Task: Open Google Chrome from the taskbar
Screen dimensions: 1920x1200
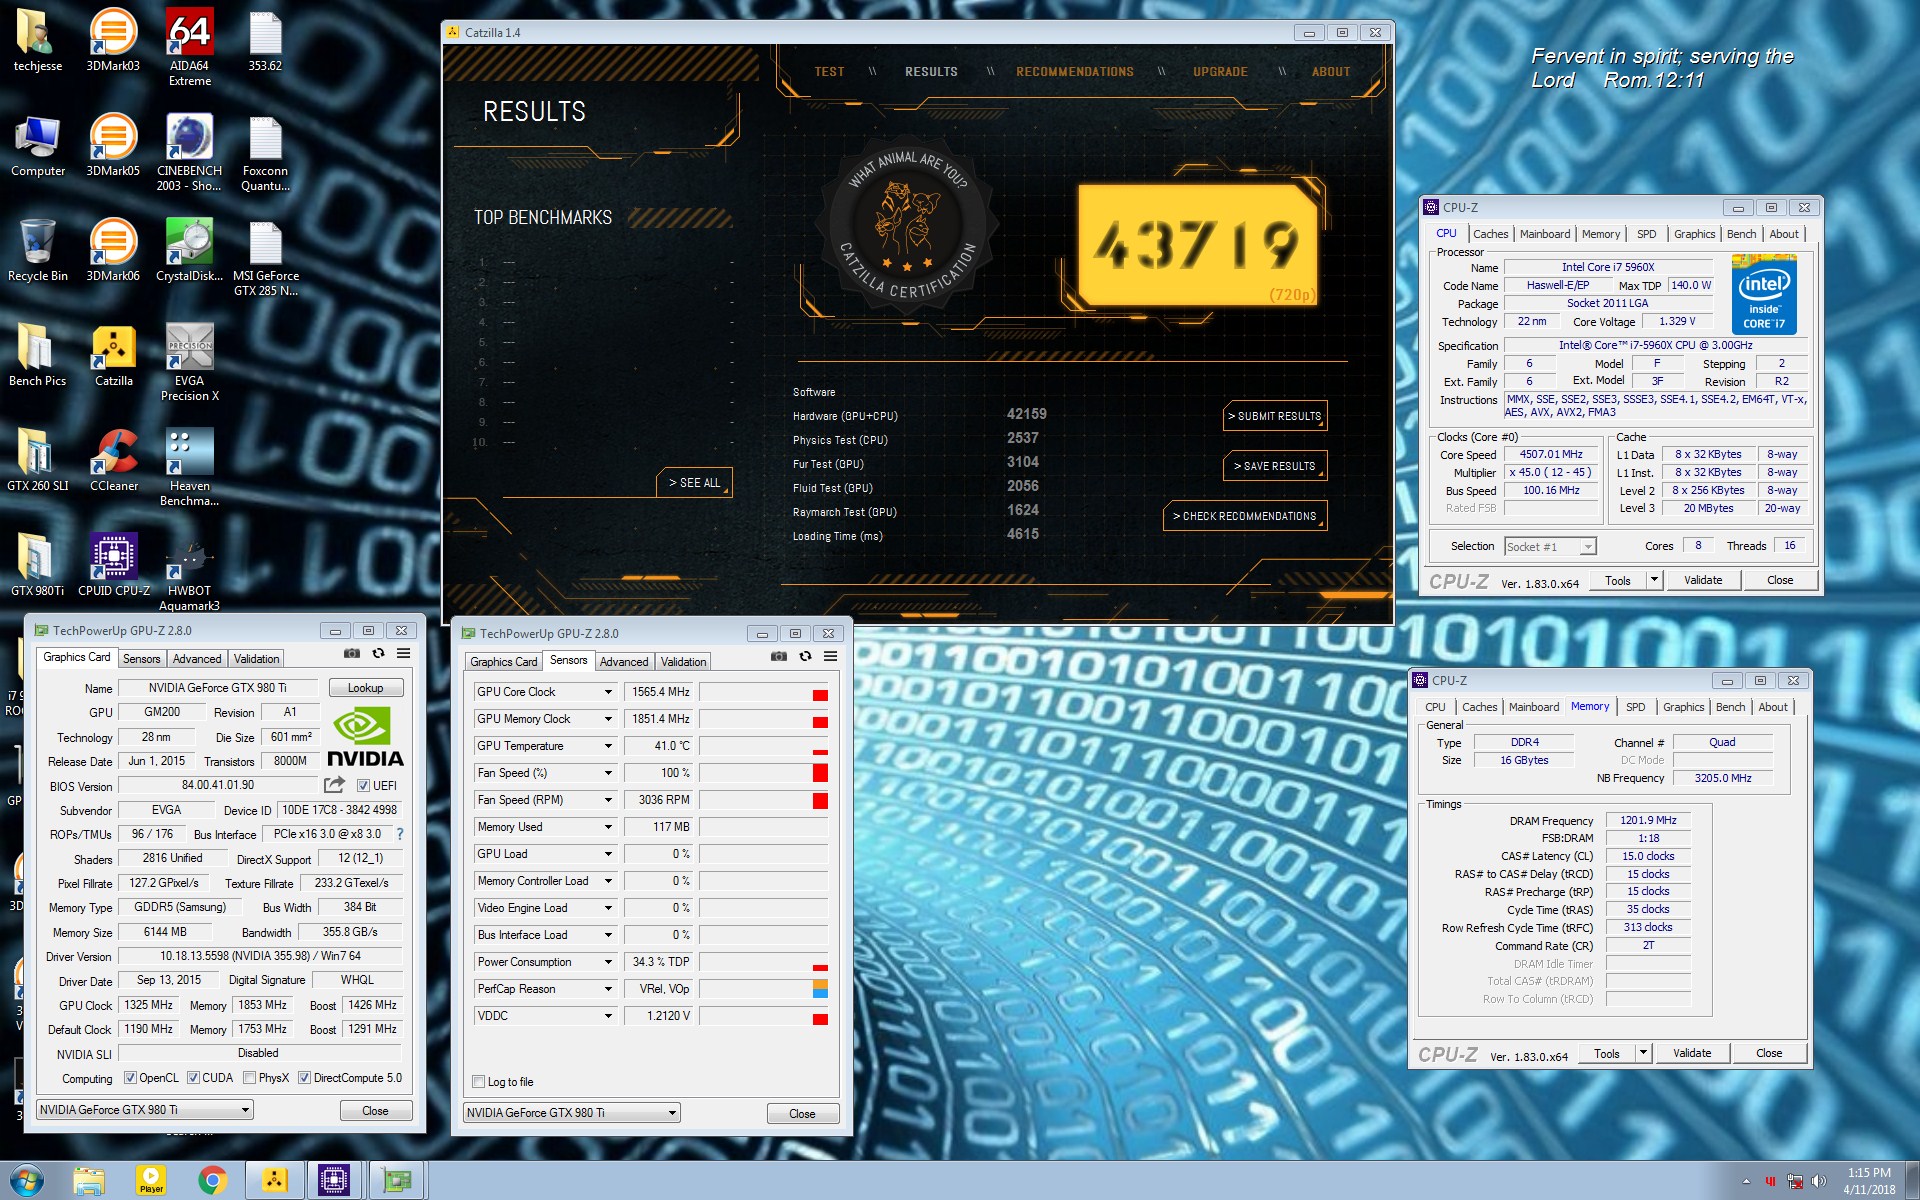Action: coord(212,1181)
